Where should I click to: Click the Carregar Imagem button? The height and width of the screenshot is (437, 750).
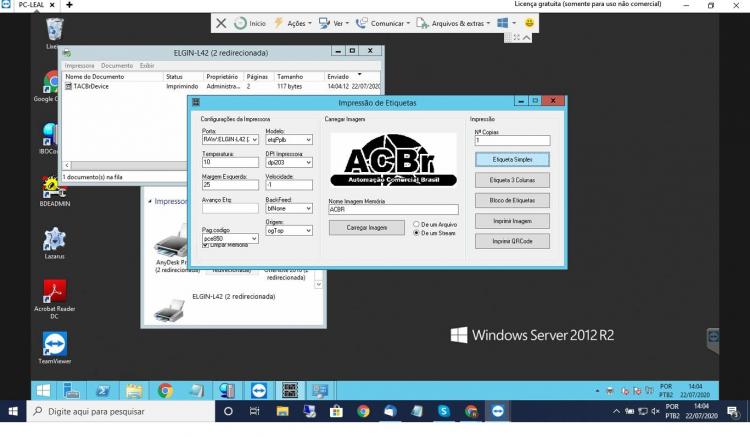click(367, 228)
